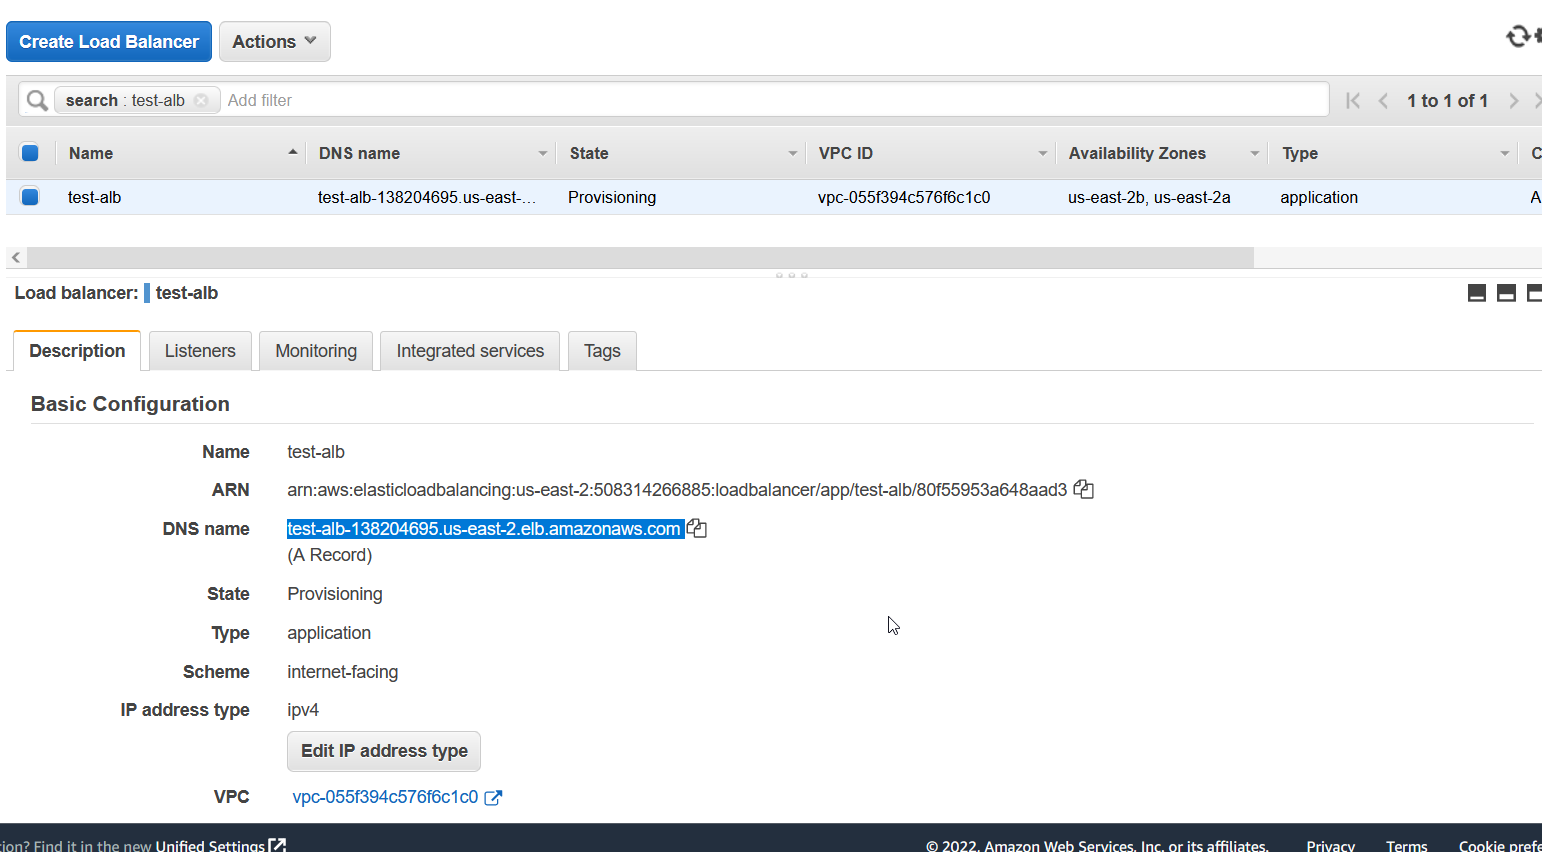Image resolution: width=1542 pixels, height=852 pixels.
Task: Uncheck the test-alb row checkbox
Action: (x=30, y=197)
